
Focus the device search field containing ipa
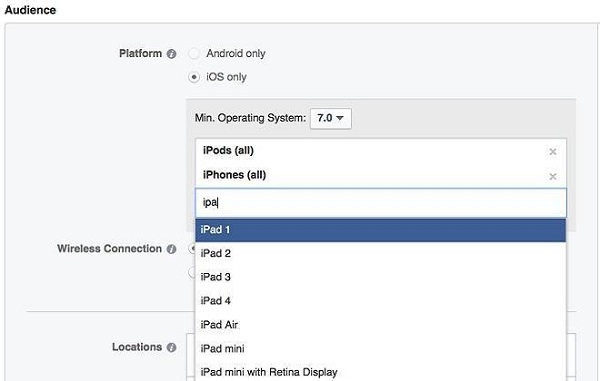[x=380, y=202]
